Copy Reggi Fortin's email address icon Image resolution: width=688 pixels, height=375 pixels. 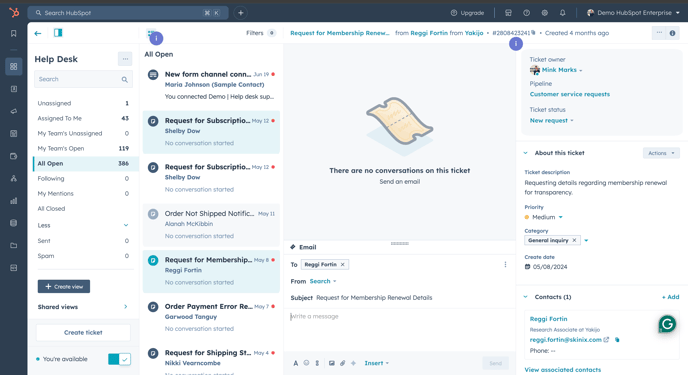pos(617,339)
